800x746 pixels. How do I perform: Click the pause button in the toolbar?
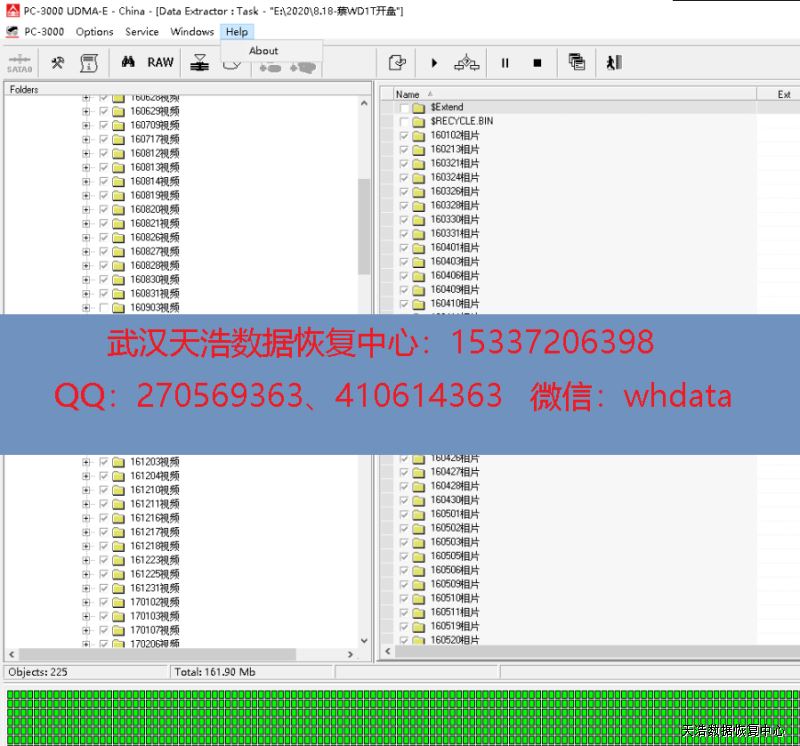coord(505,63)
